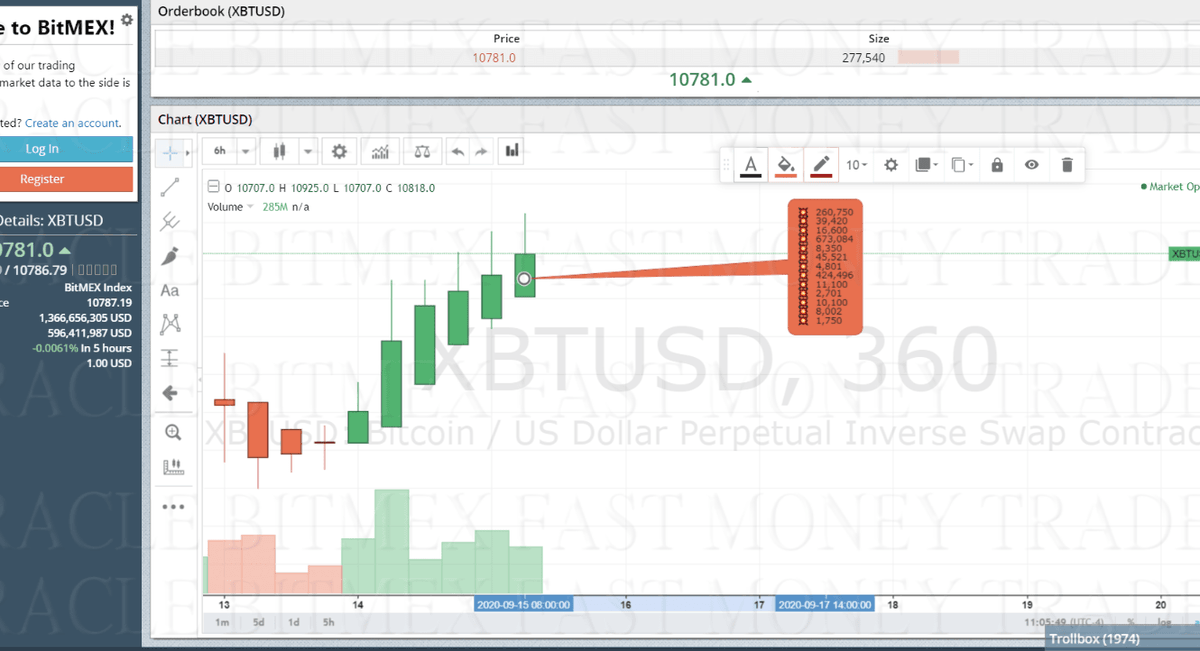Click the Market Open status label
This screenshot has height=651, width=1200.
1170,186
